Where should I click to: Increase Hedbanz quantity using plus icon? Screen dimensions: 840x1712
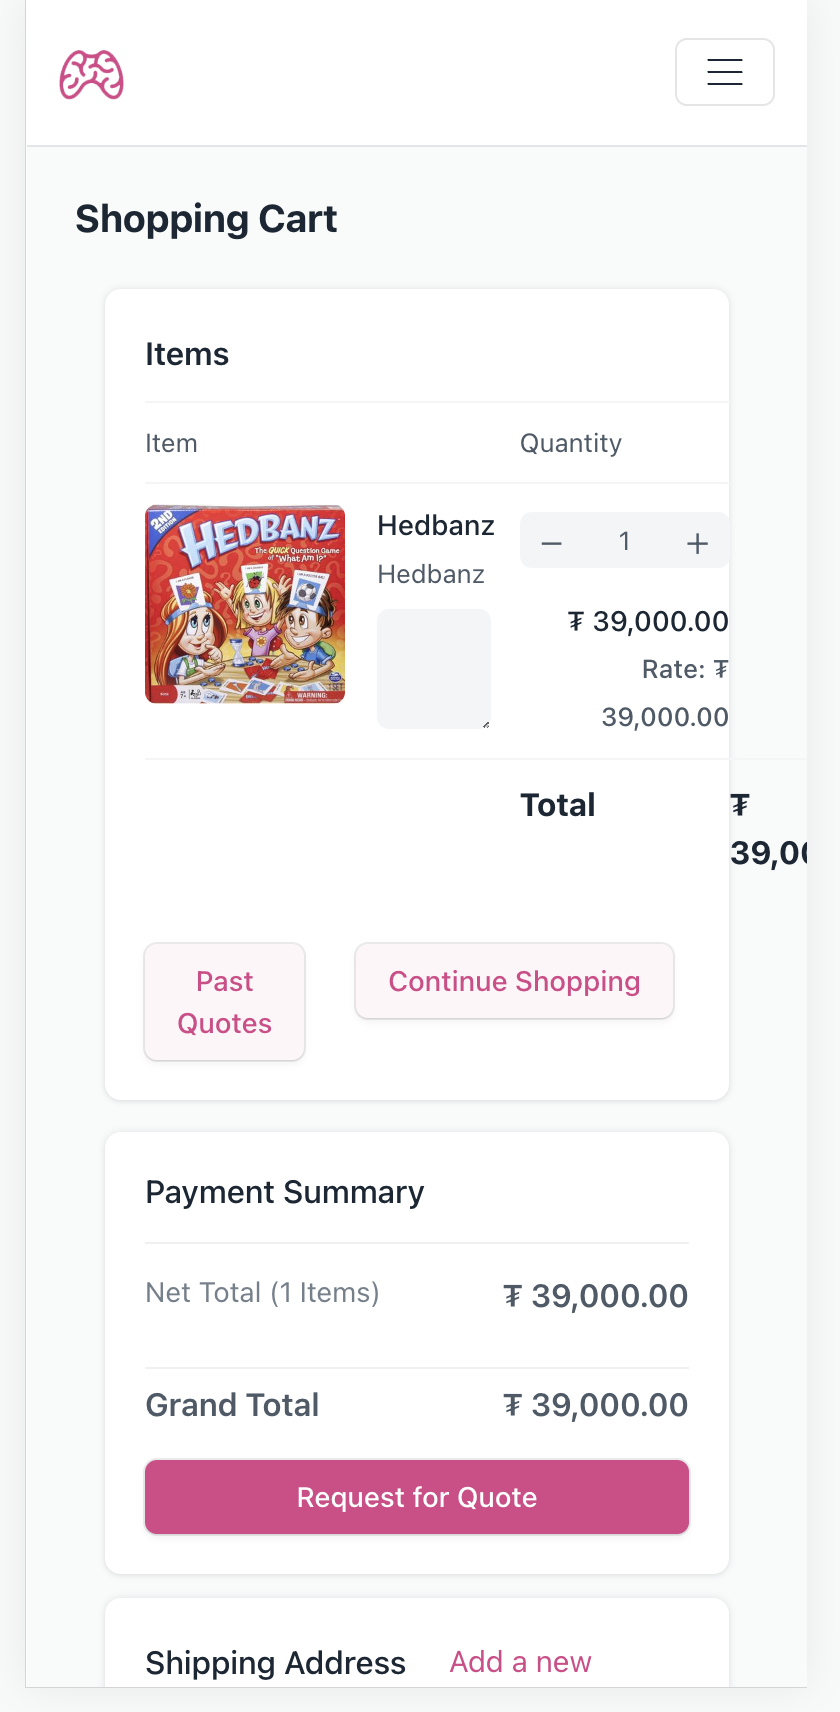[697, 541]
